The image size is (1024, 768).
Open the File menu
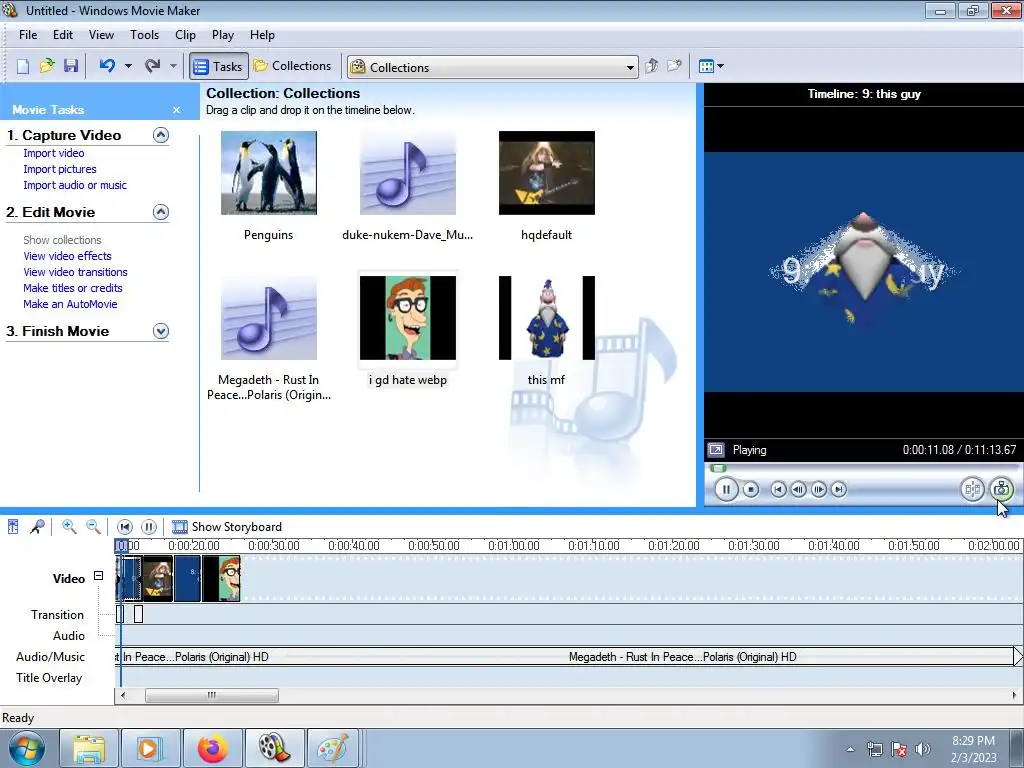click(x=27, y=35)
